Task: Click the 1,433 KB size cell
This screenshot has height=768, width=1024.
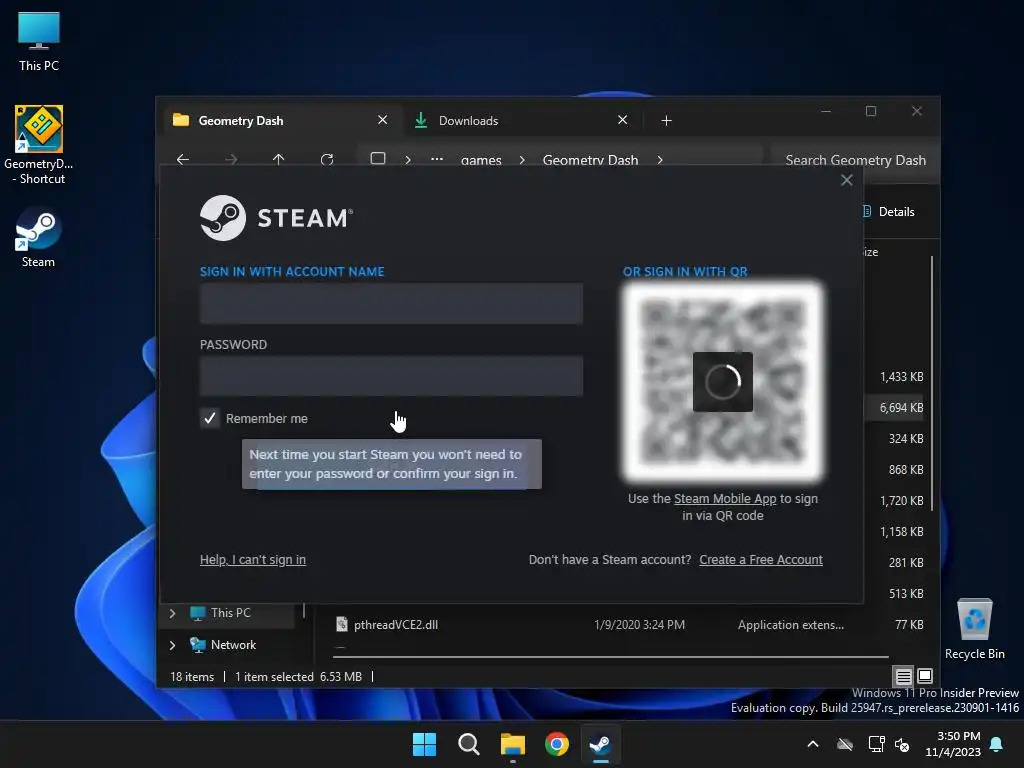Action: (901, 377)
